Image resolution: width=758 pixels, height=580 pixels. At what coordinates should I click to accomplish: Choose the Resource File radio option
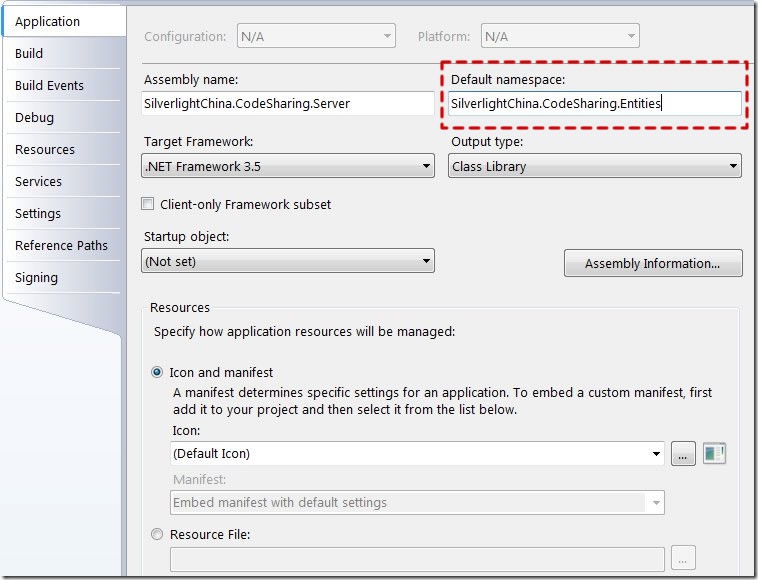pos(157,534)
